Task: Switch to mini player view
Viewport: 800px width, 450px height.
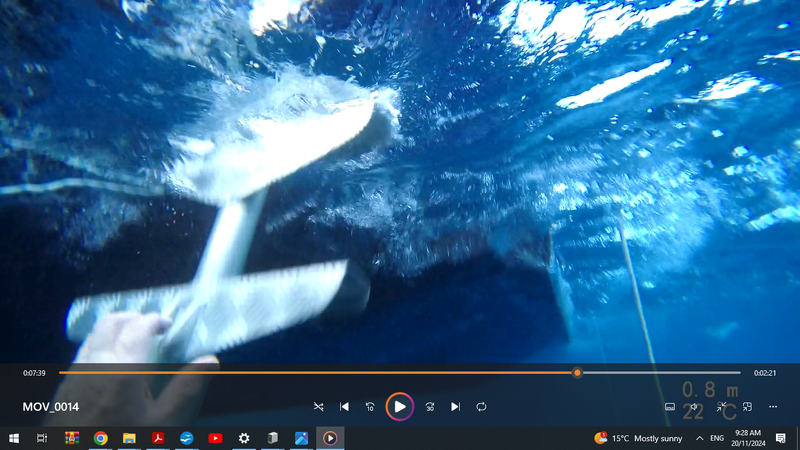Action: pos(747,407)
